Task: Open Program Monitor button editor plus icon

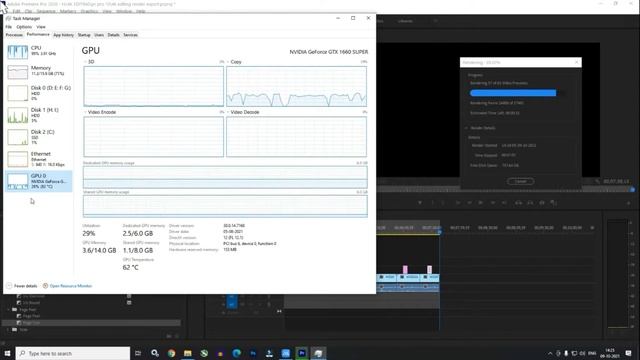Action: [x=629, y=203]
